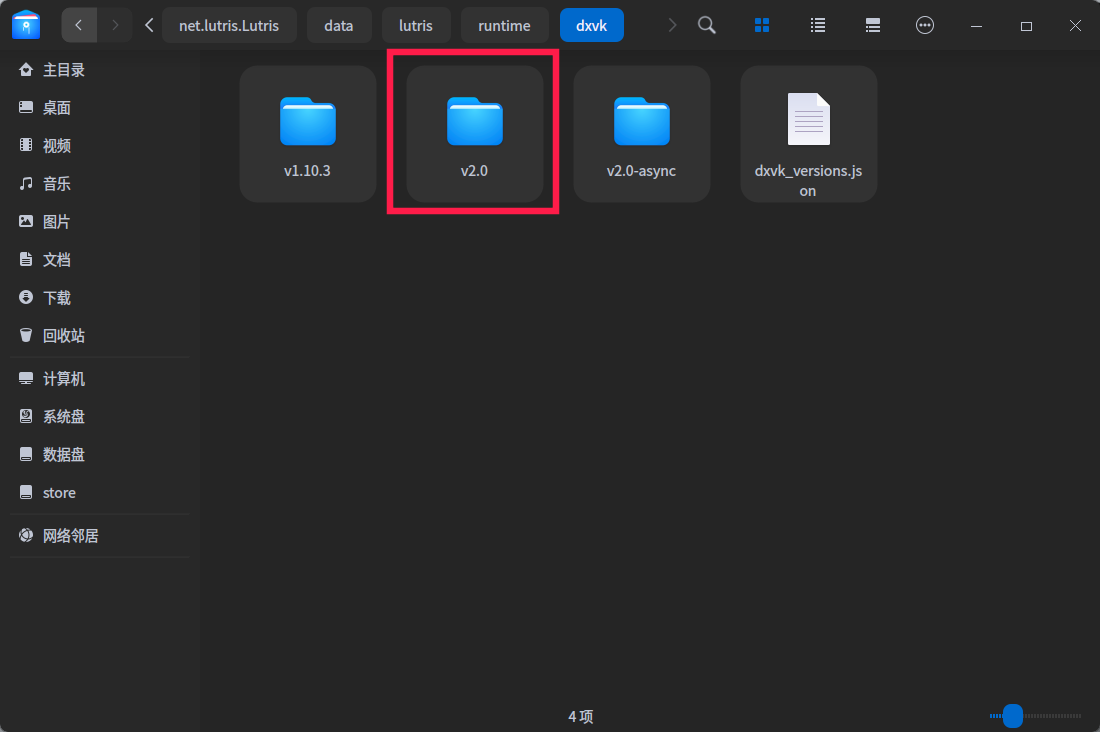Screen dimensions: 1100x732
Task: Switch to icon grid view
Action: (762, 25)
